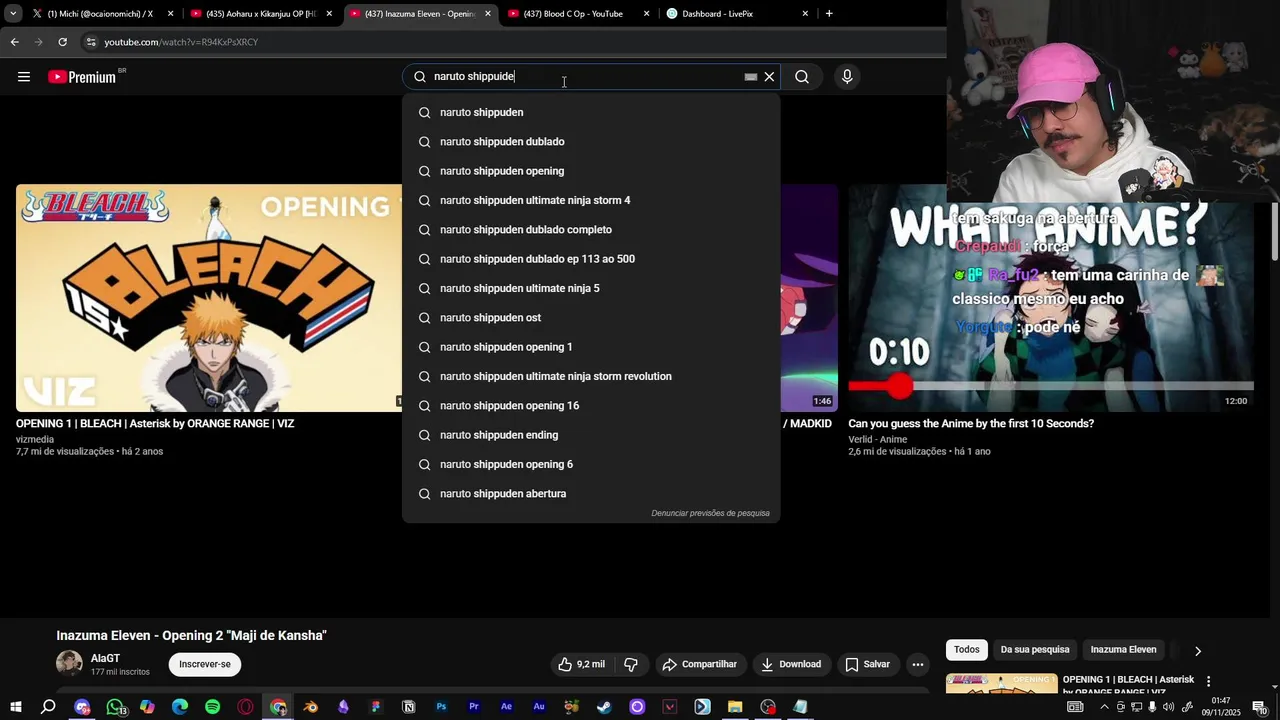The image size is (1280, 720).
Task: Open Adobe Audition from the taskbar
Action: (x=539, y=707)
